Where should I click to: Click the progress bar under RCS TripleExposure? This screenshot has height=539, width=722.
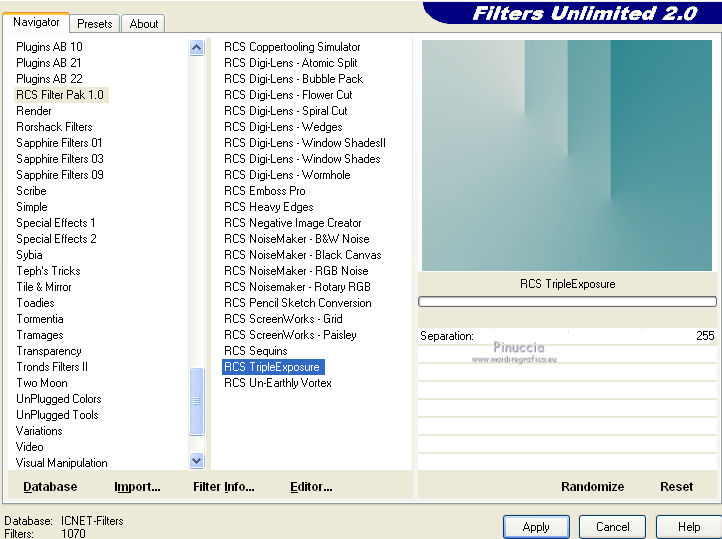567,301
